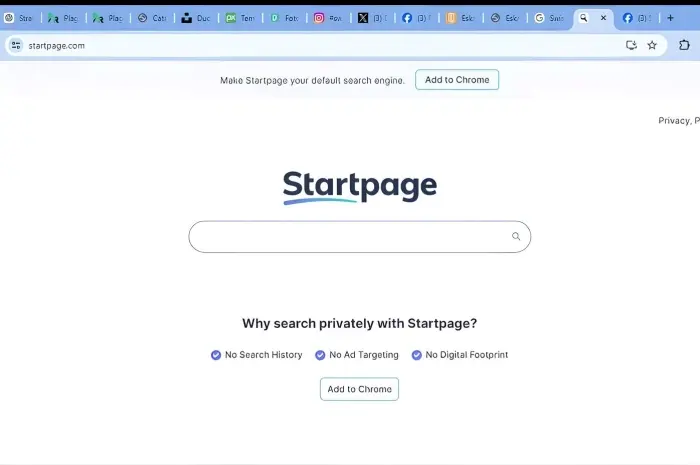This screenshot has width=700, height=465.
Task: Click the 'No Digital Footprint' label
Action: click(467, 355)
